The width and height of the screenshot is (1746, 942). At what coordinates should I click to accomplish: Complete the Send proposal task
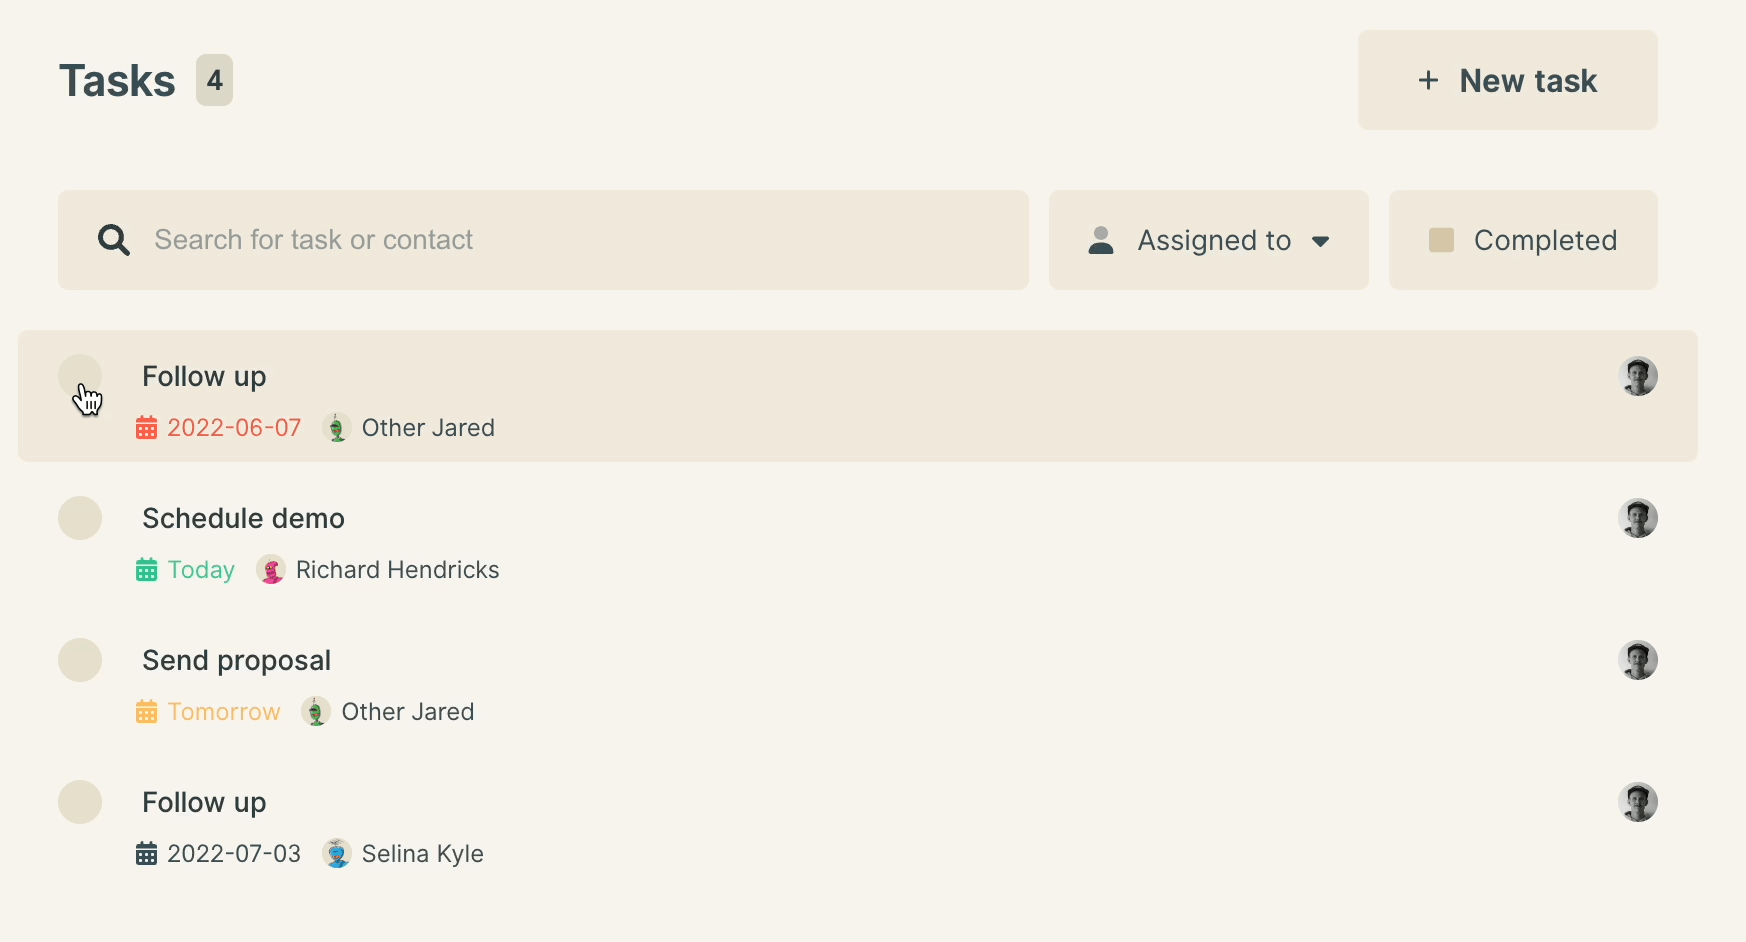click(80, 660)
